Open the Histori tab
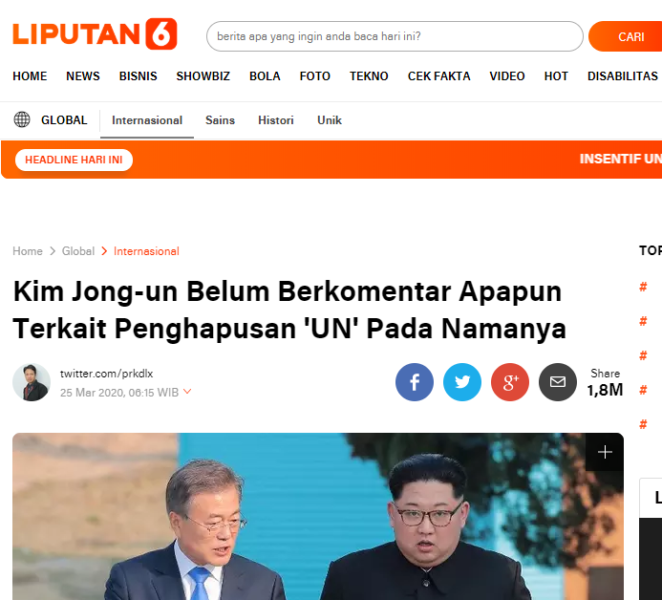This screenshot has height=600, width=662. point(276,120)
